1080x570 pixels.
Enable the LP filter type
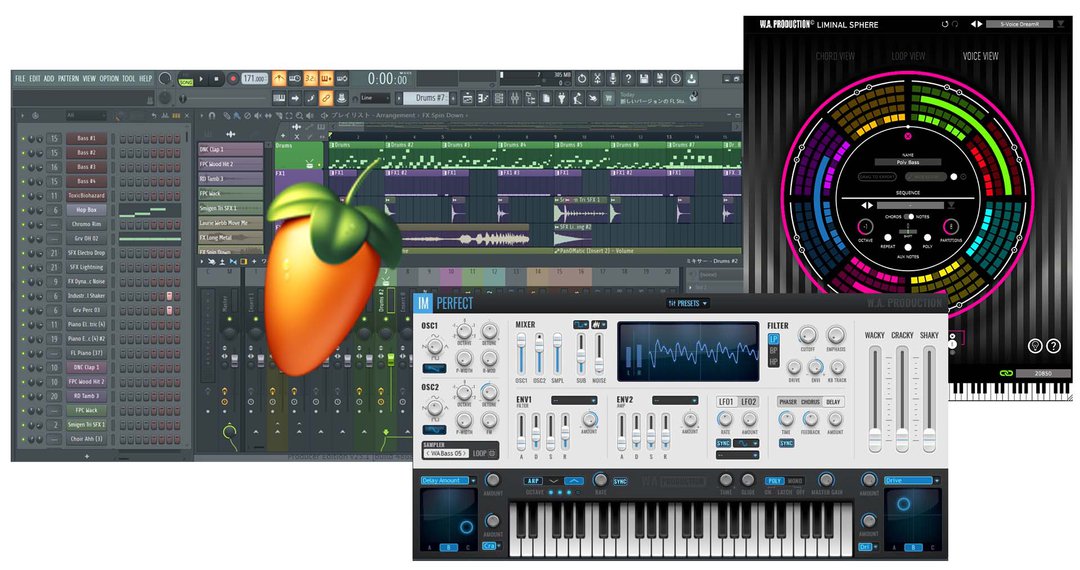coord(773,341)
